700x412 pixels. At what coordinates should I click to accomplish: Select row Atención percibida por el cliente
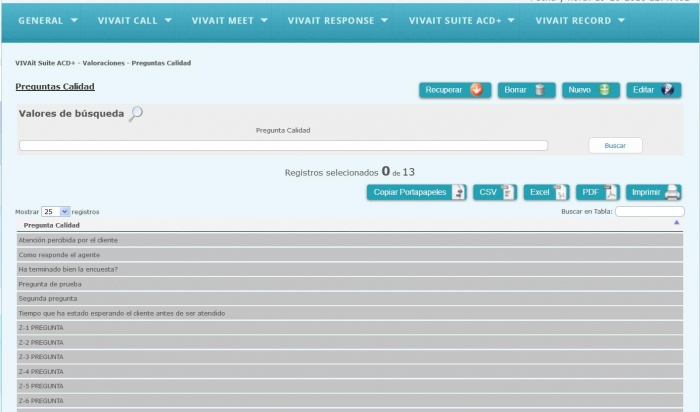tap(350, 240)
